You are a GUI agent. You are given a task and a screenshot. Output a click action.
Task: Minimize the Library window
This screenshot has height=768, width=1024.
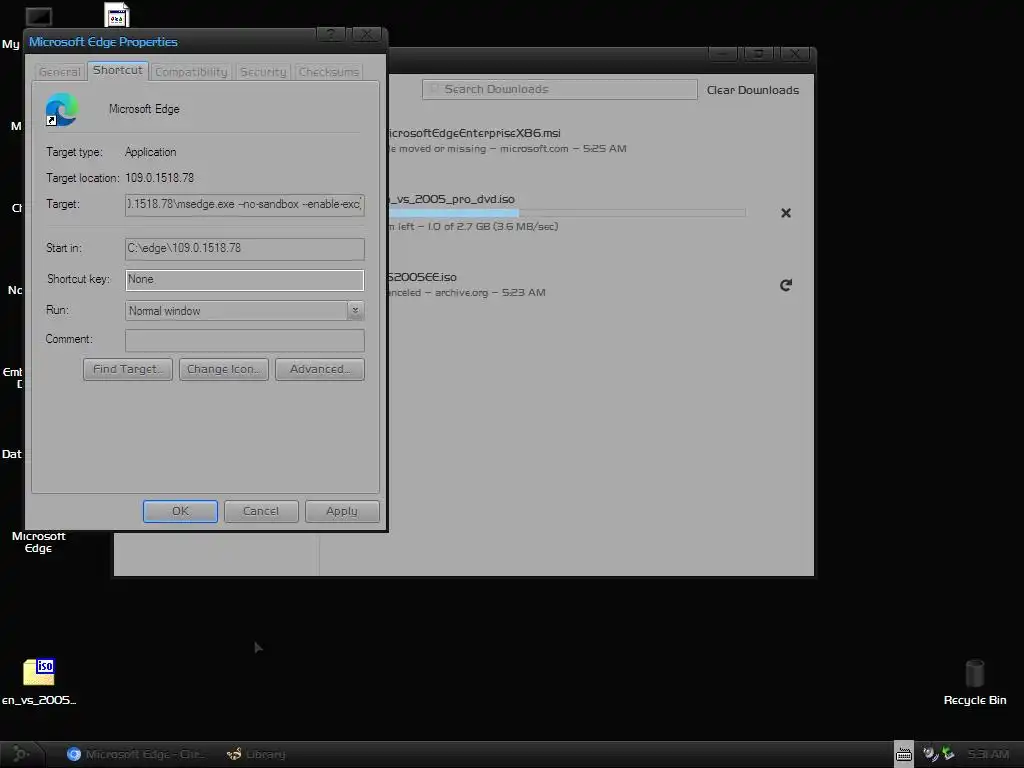pos(723,54)
